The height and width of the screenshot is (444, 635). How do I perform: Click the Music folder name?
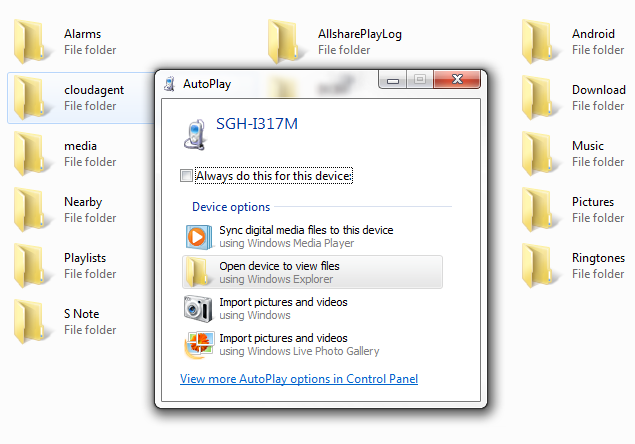tap(588, 146)
